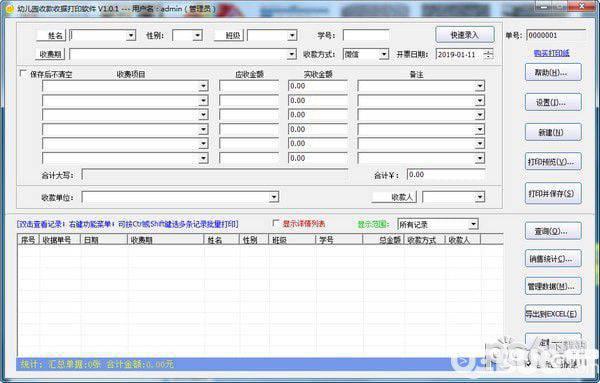Click the 帮助(H) button
The width and height of the screenshot is (600, 383).
(x=553, y=72)
